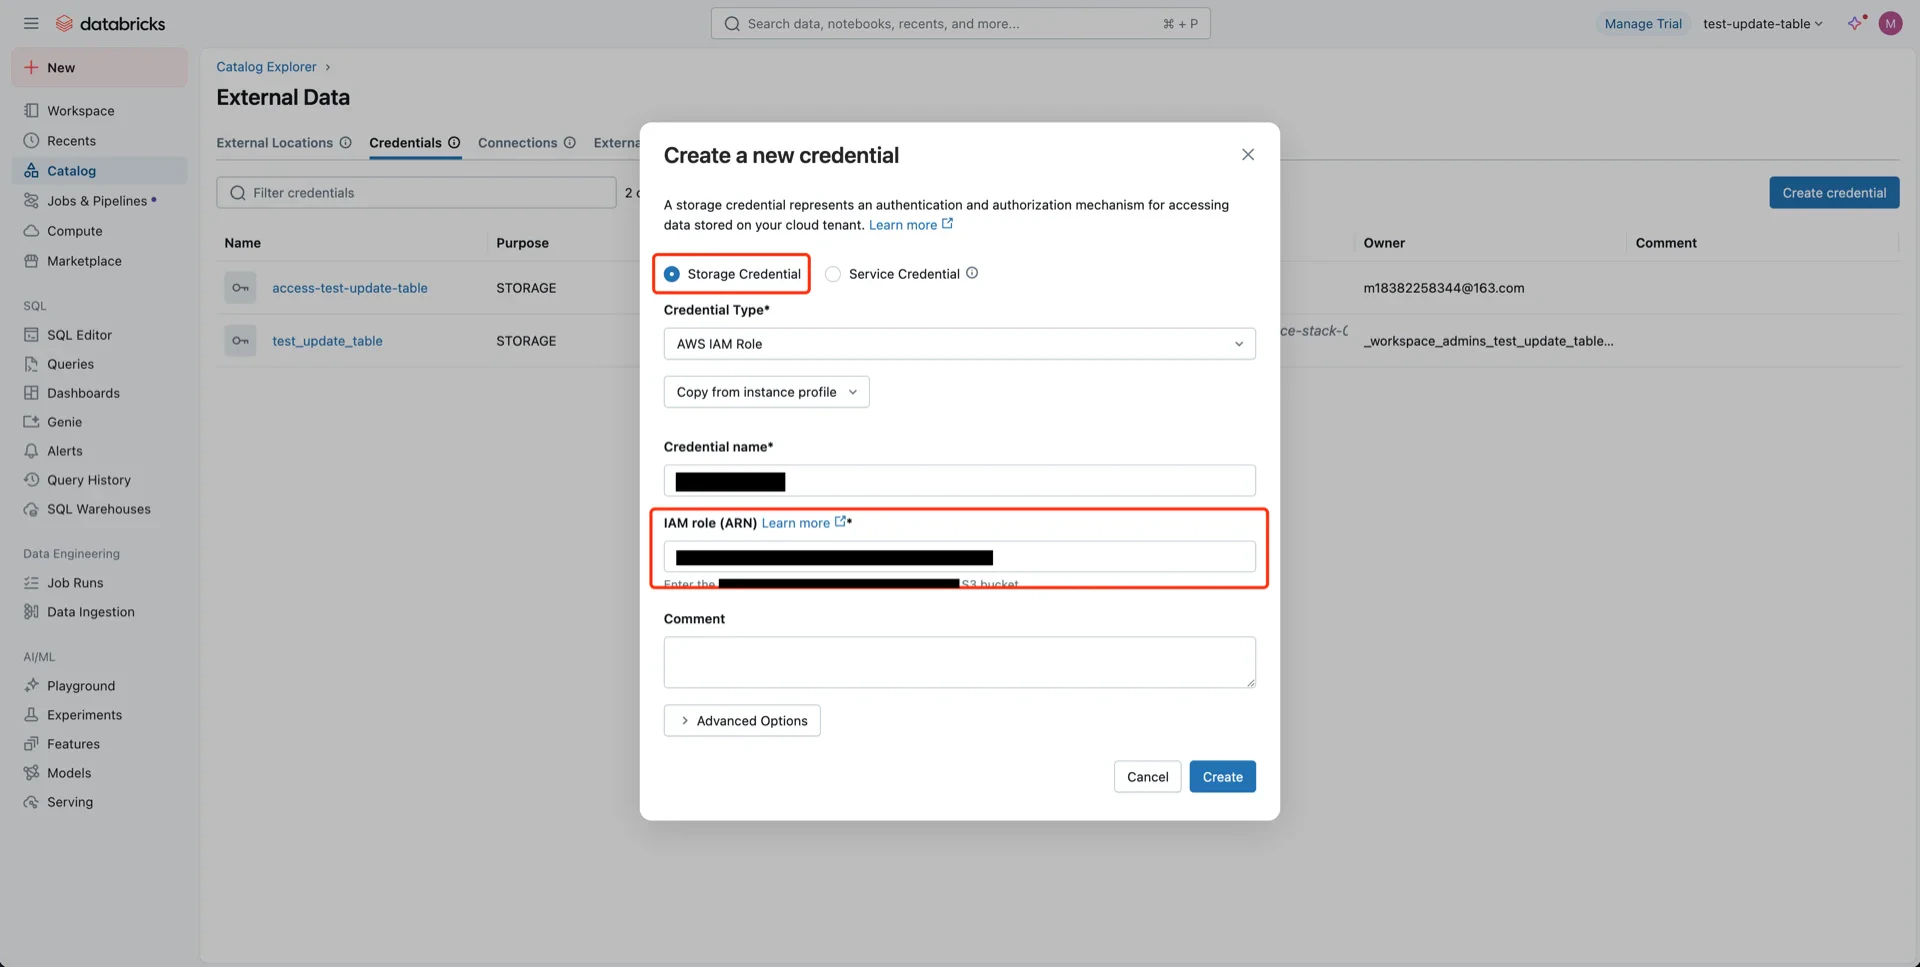1920x967 pixels.
Task: Click the Owner column header
Action: click(1384, 243)
